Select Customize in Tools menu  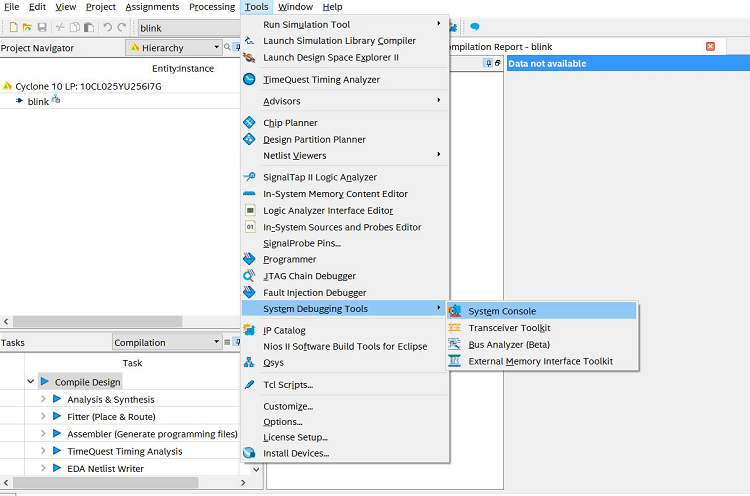point(345,406)
